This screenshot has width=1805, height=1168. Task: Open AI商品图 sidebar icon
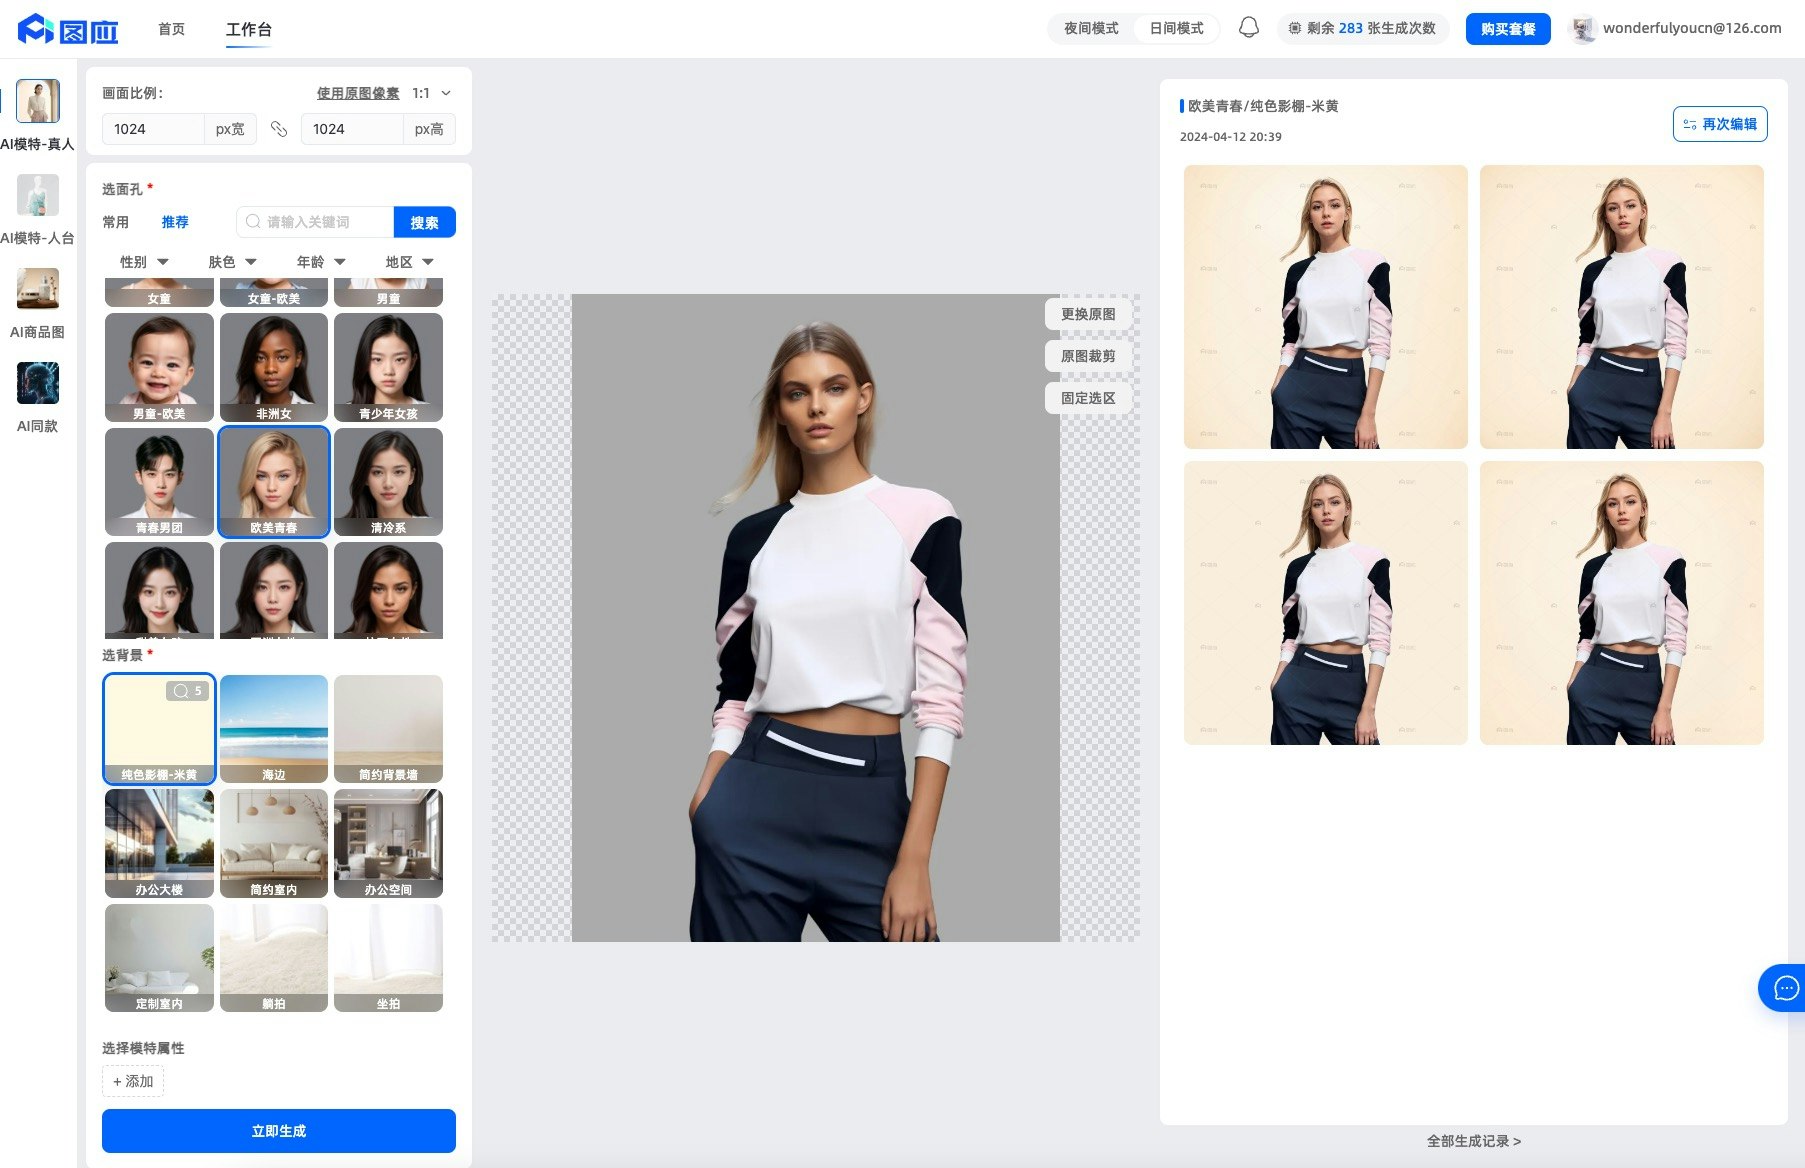38,289
